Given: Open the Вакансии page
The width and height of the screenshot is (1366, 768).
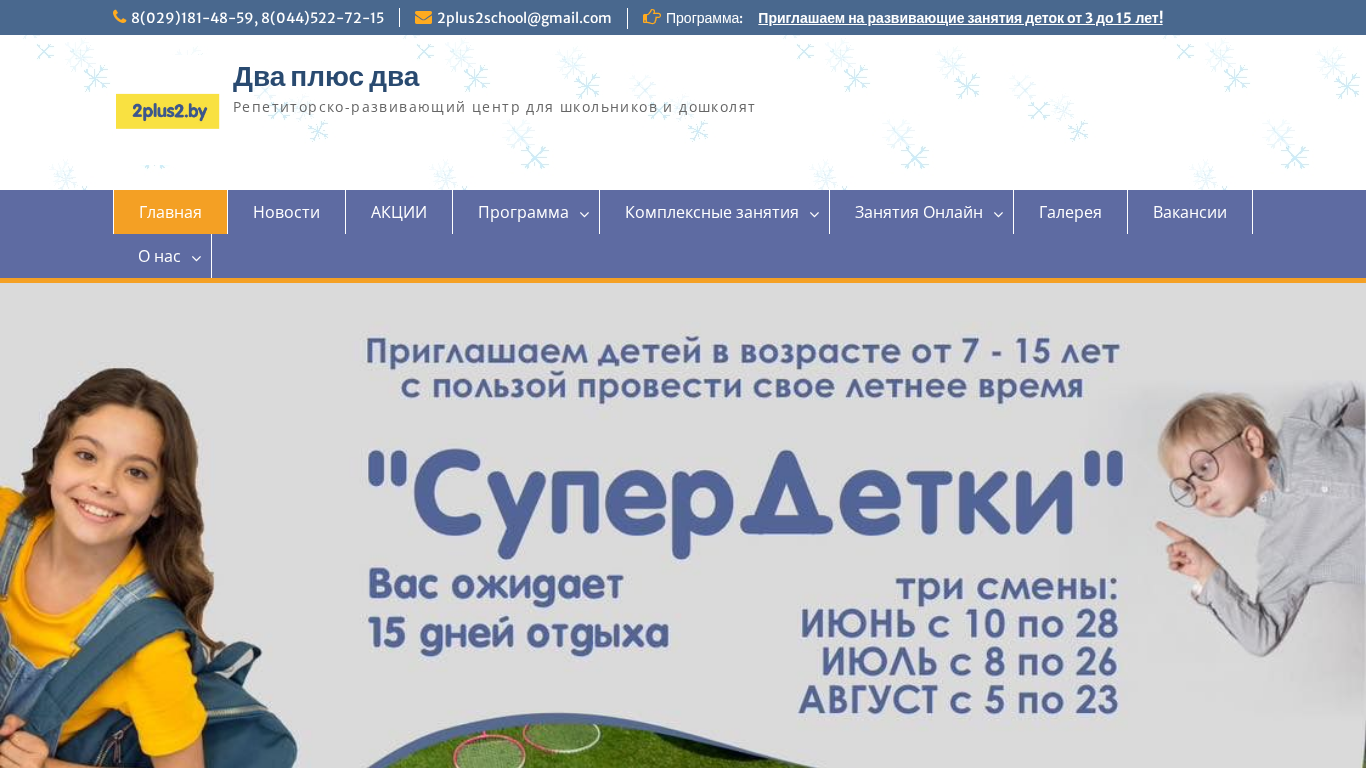Looking at the screenshot, I should click(1190, 212).
